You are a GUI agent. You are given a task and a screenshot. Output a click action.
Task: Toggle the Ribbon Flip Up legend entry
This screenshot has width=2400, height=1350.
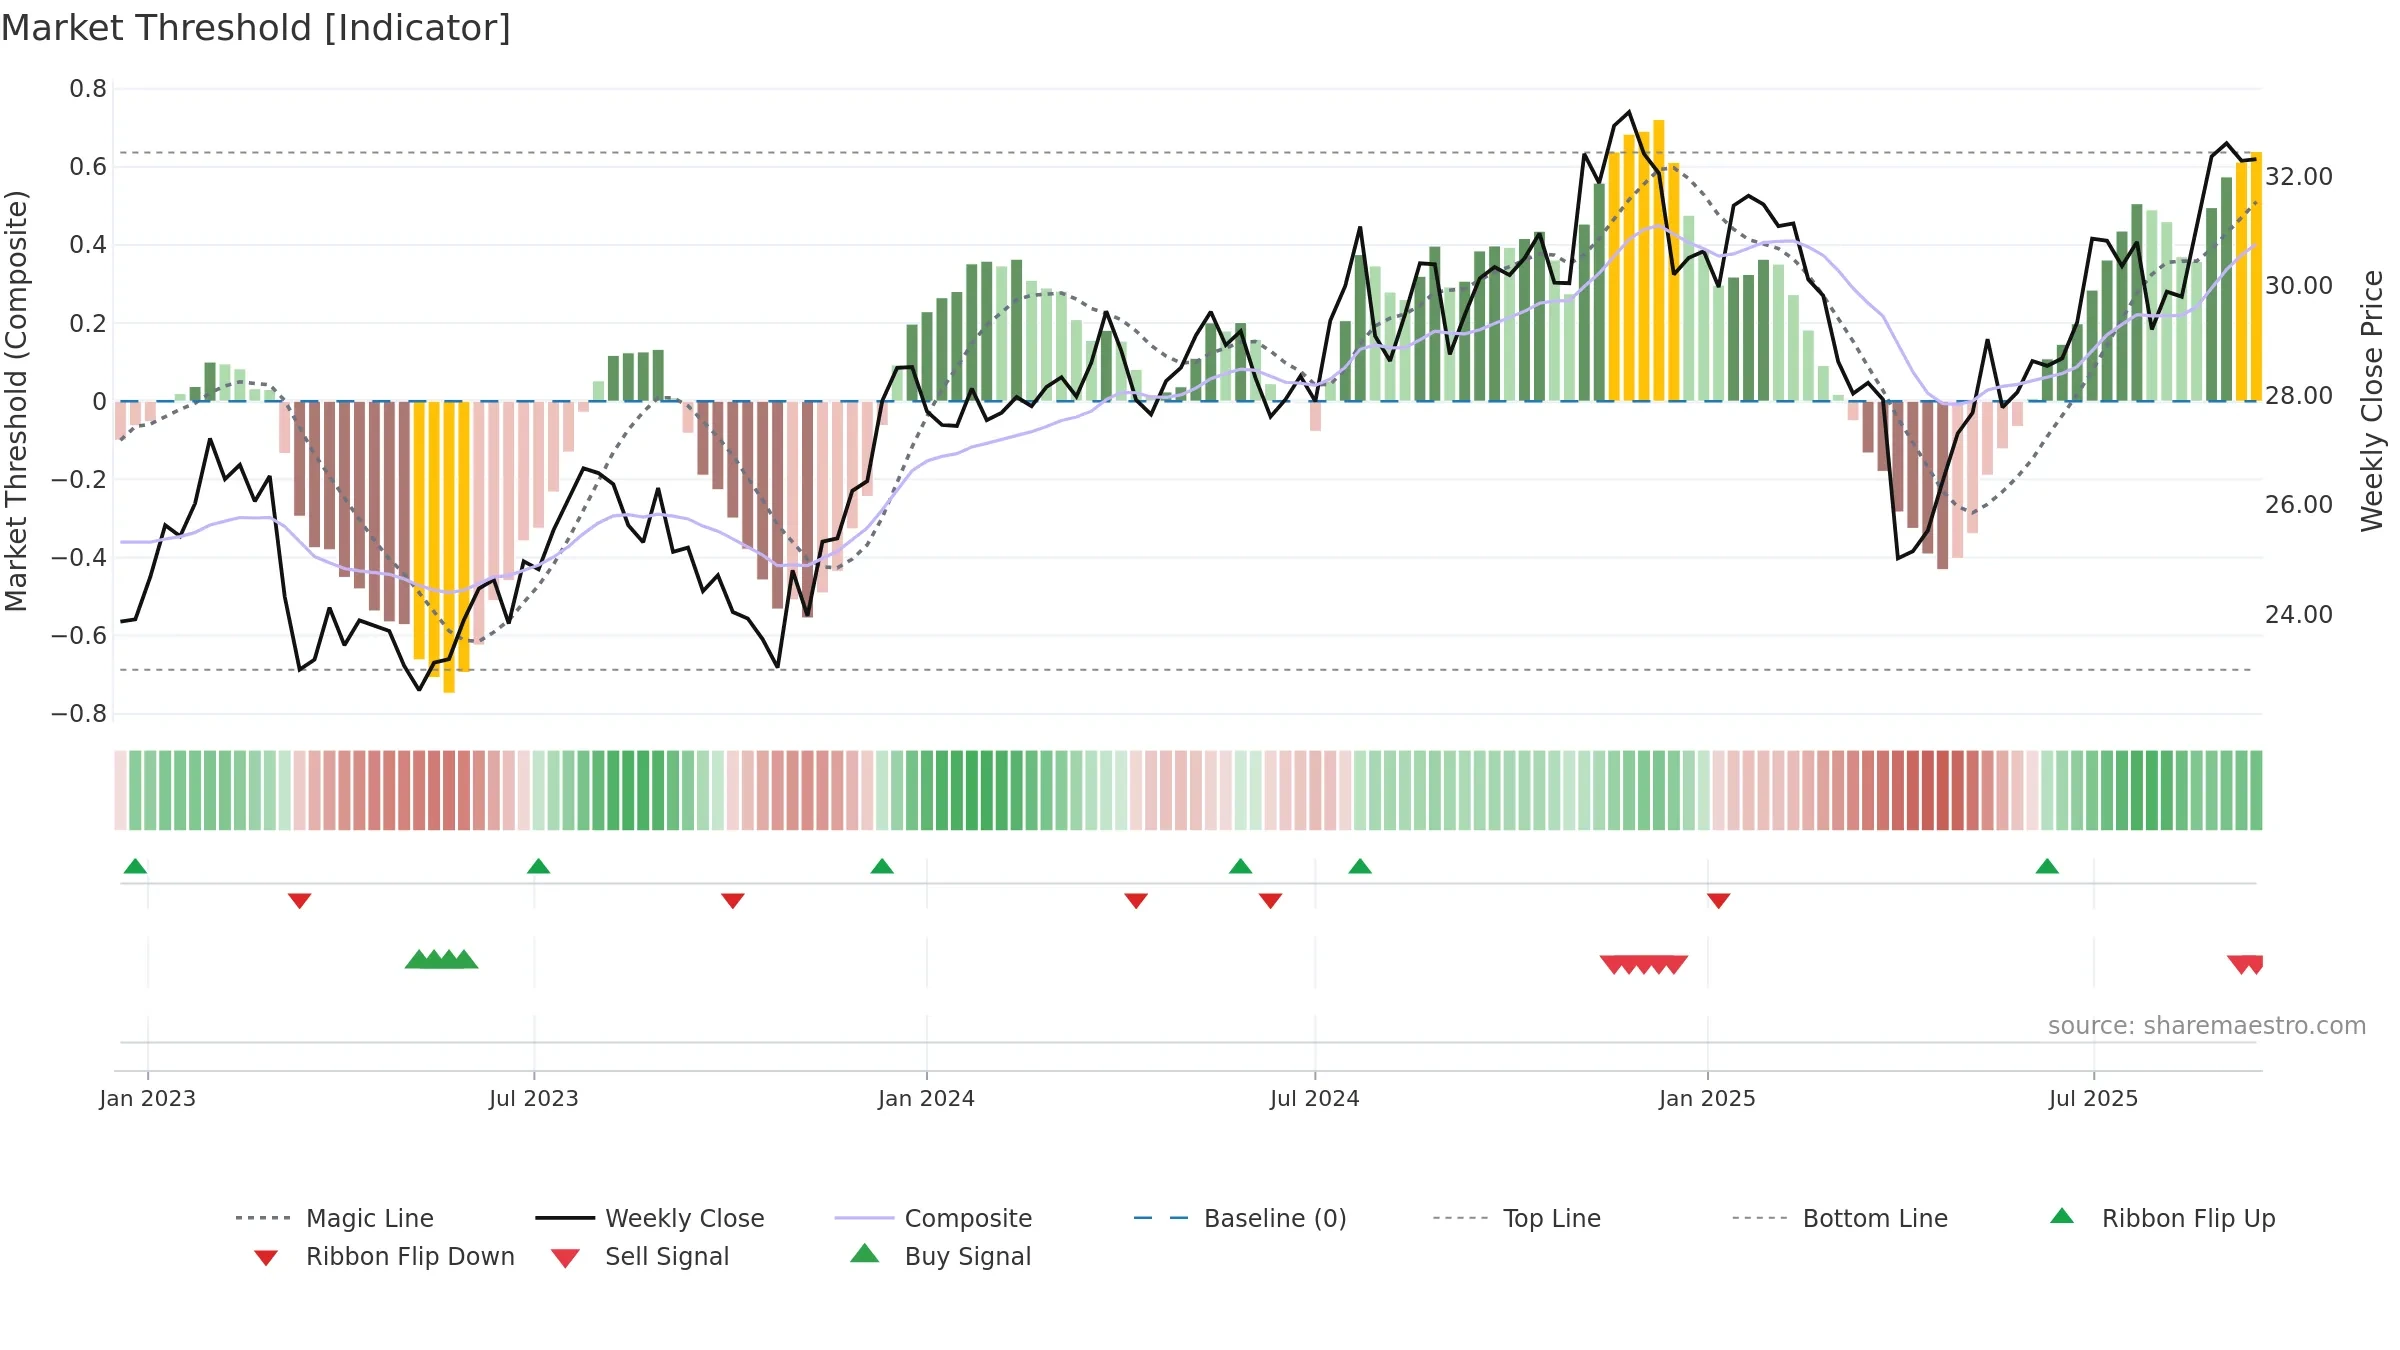[x=2162, y=1218]
